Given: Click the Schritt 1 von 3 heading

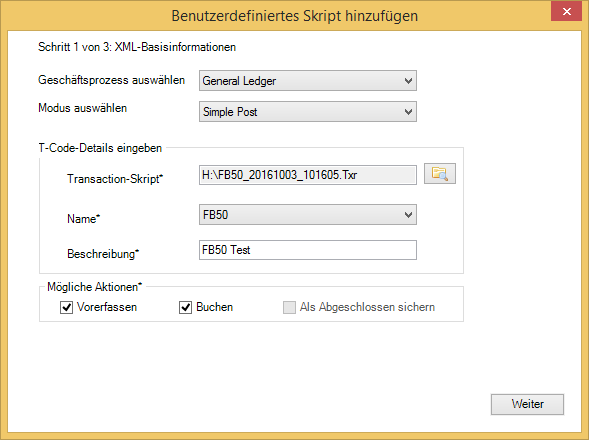Looking at the screenshot, I should pyautogui.click(x=137, y=47).
